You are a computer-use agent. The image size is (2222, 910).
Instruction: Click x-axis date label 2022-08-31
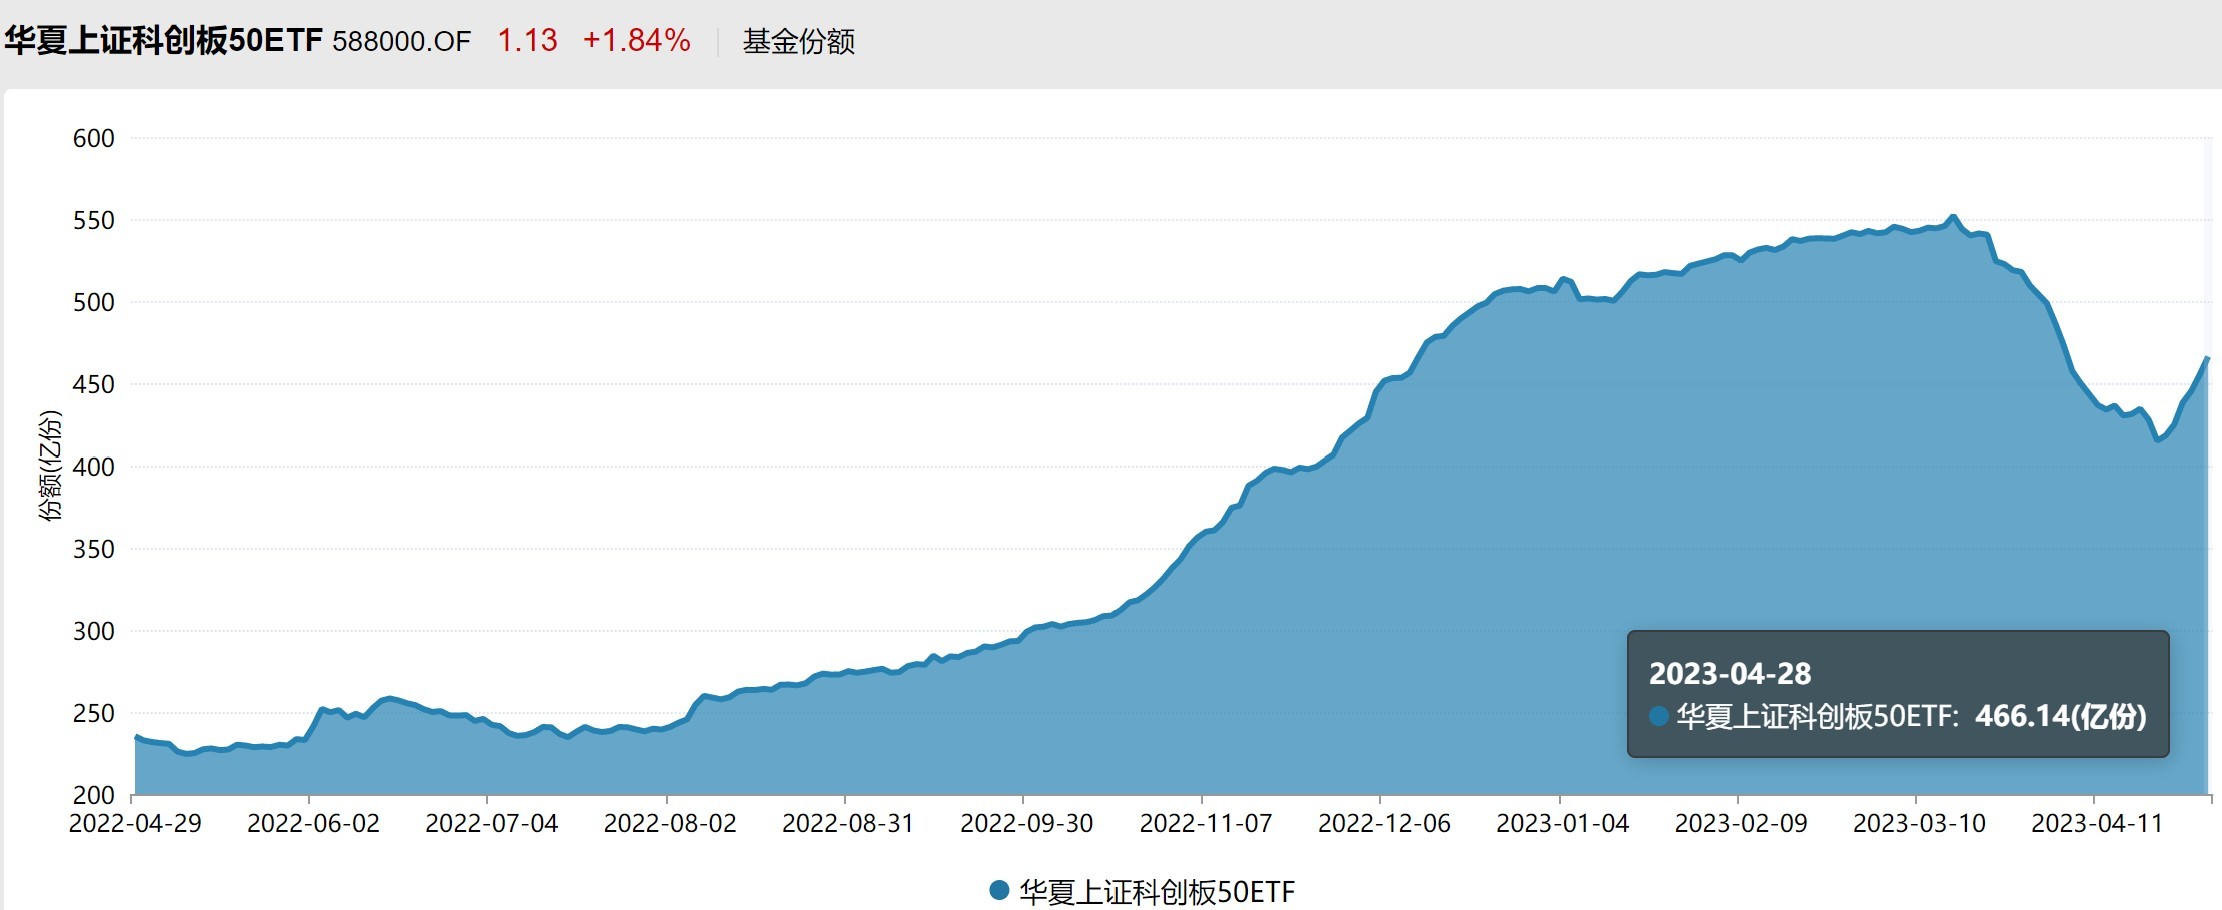[848, 824]
